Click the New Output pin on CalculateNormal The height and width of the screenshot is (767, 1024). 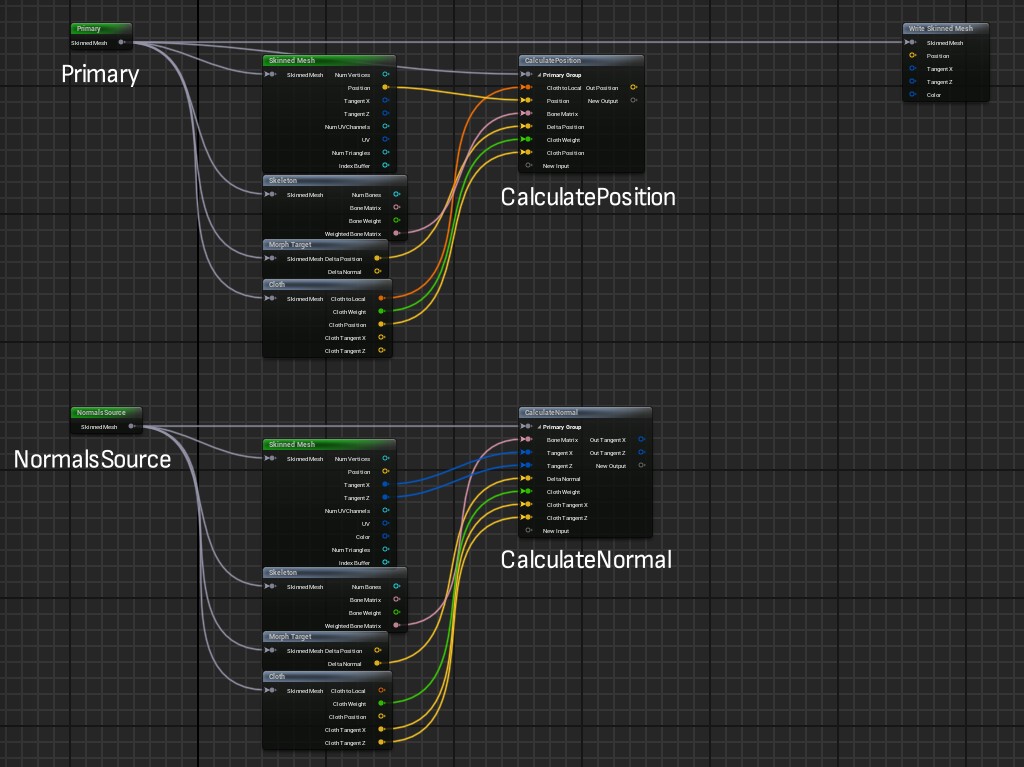coord(641,466)
